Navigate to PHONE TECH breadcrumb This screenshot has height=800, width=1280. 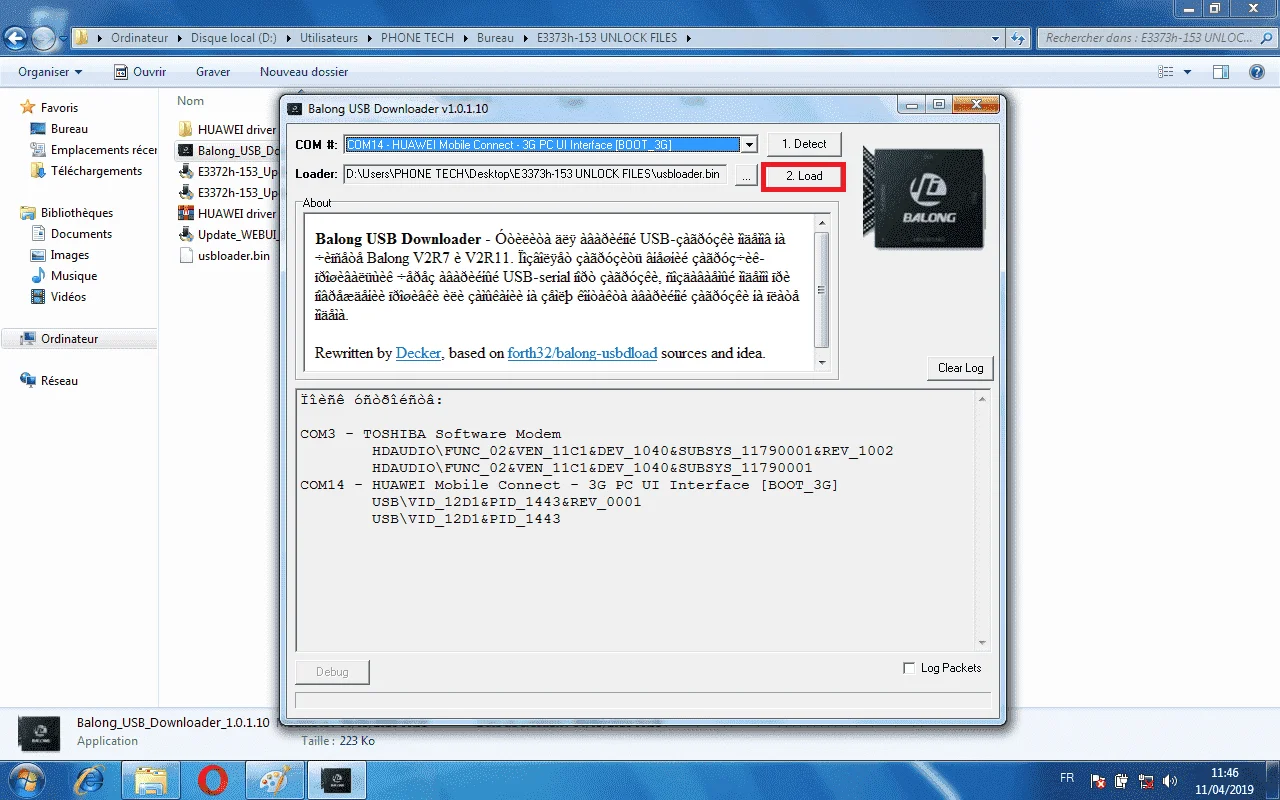tap(417, 38)
